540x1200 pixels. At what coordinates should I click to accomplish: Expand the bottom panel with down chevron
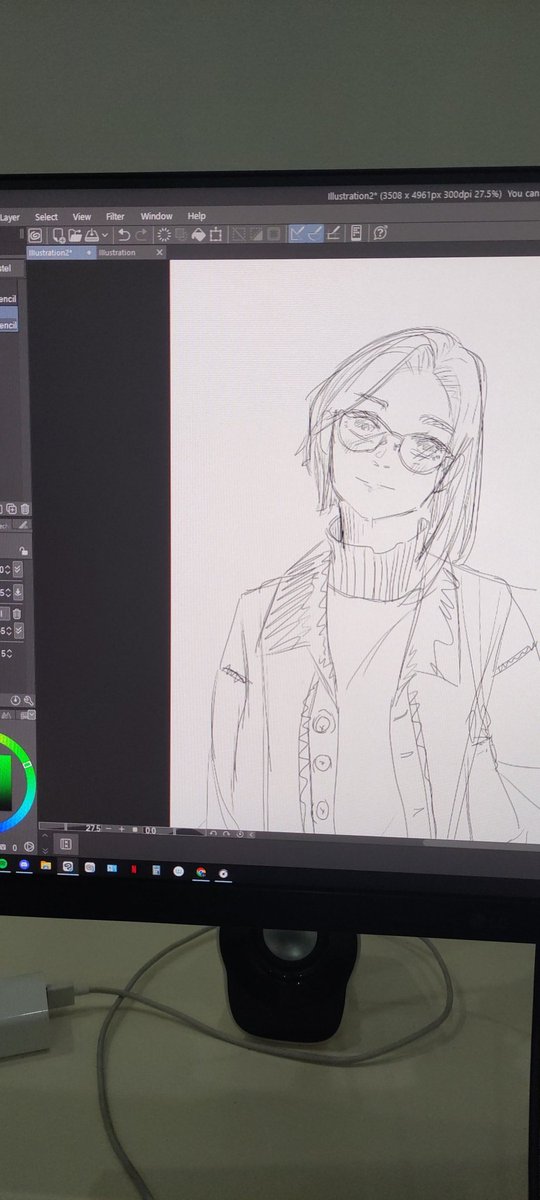pos(44,850)
